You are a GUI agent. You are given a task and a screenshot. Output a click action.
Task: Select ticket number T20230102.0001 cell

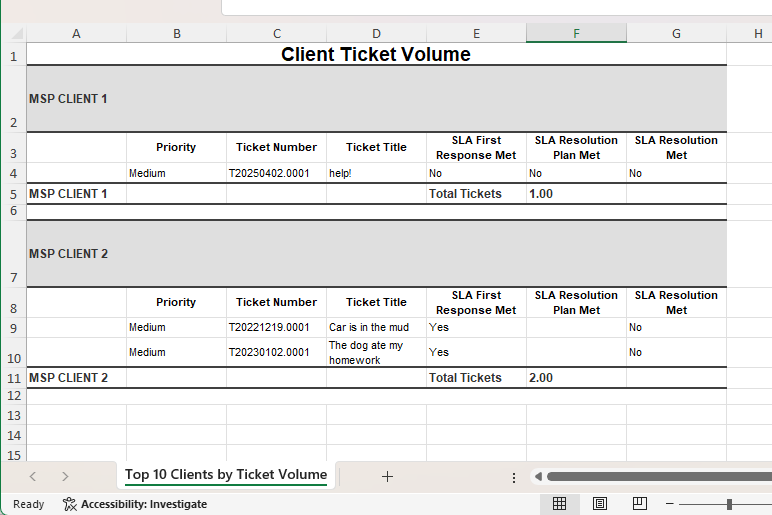point(276,353)
